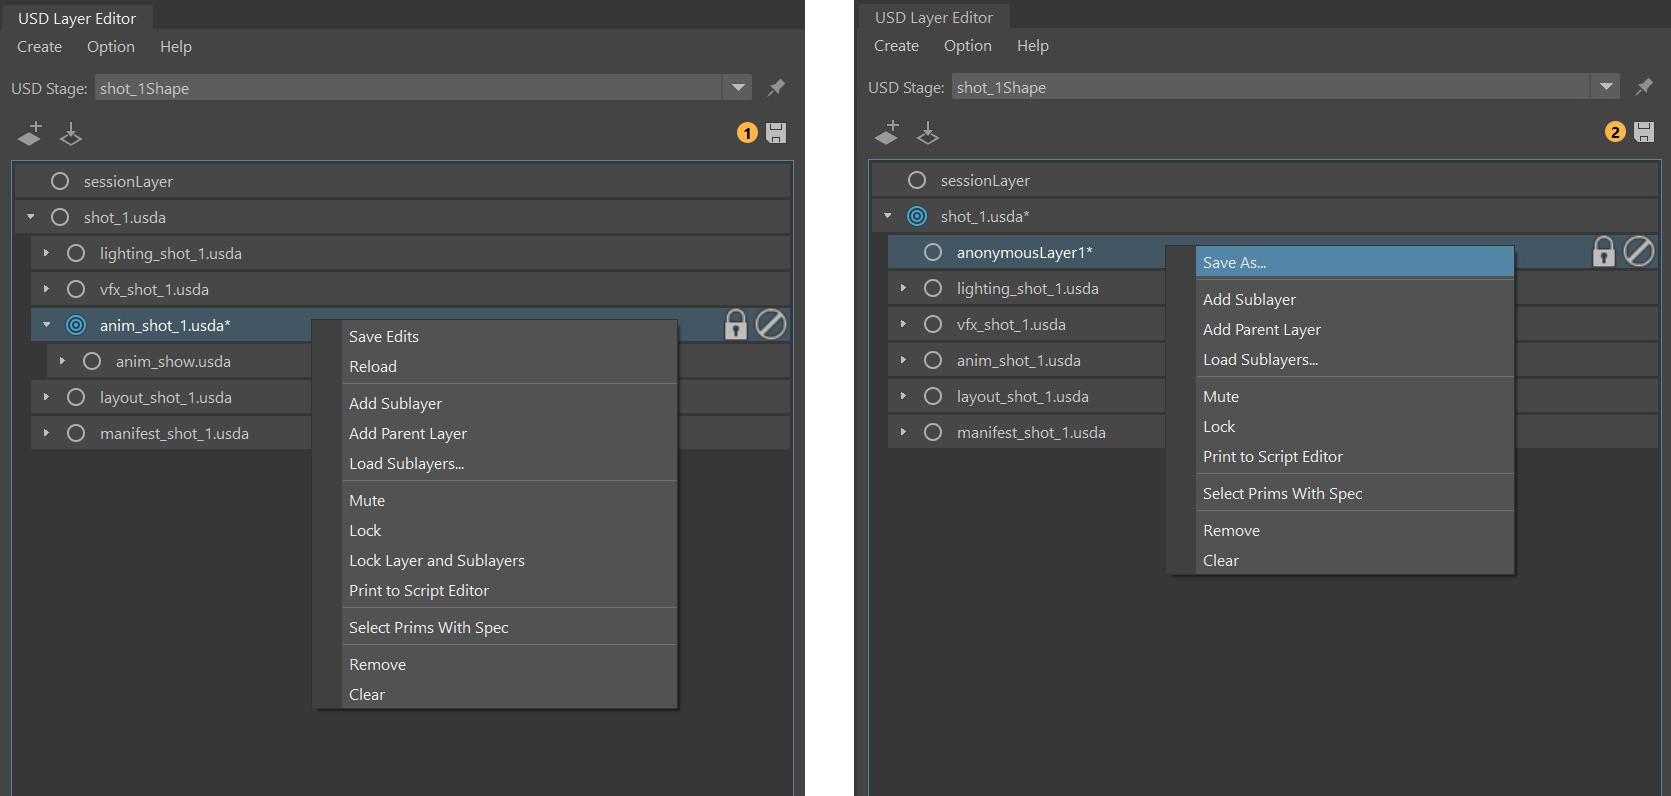Open USD Stage dropdown in left editor

coord(738,88)
